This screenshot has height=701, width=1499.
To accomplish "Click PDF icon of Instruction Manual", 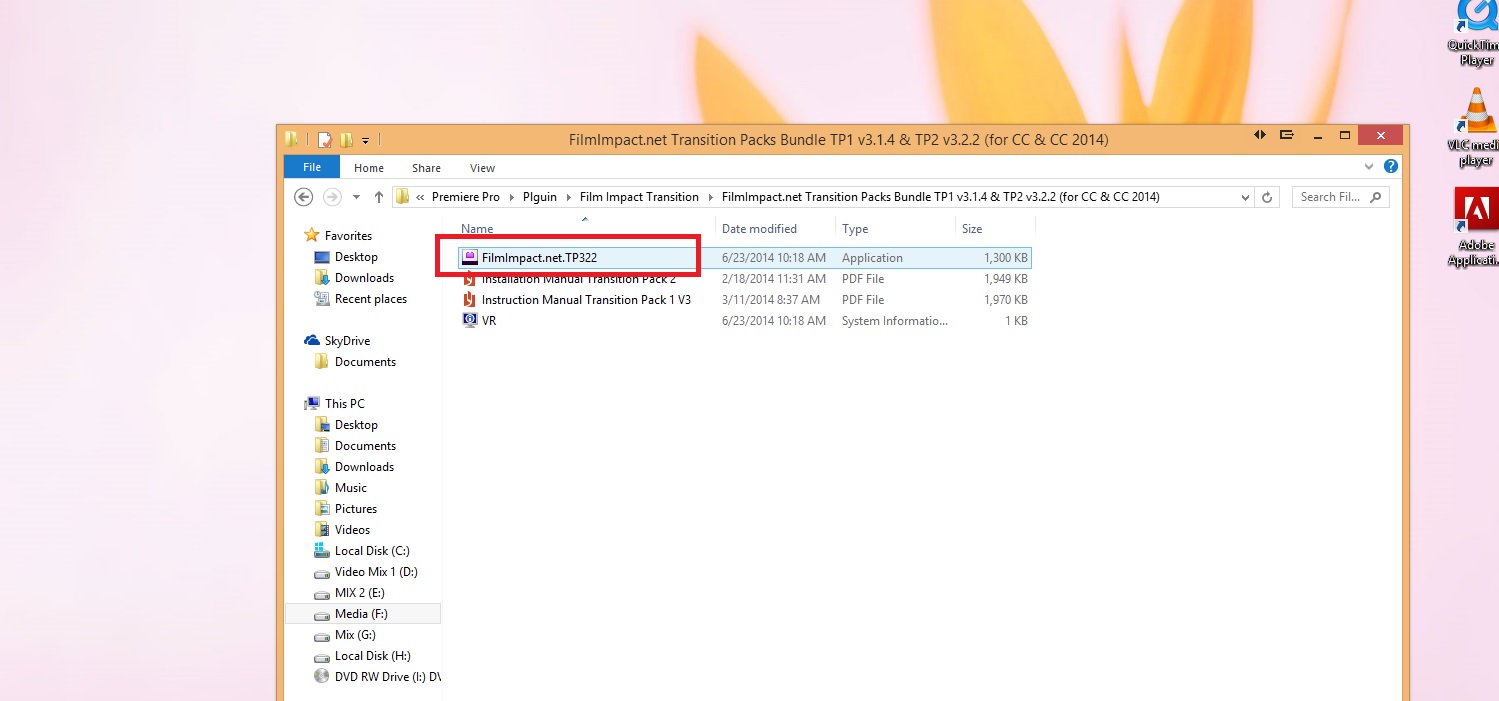I will 470,300.
